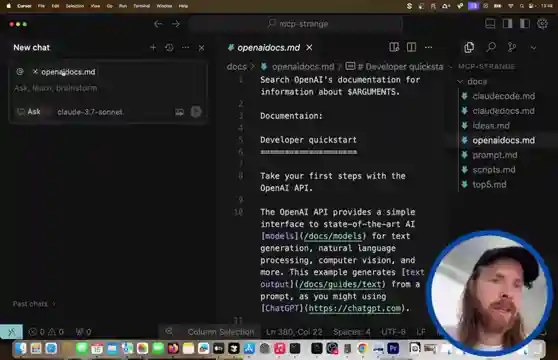
Task: Collapse the MCP-STRANGE explorer section
Action: coord(486,67)
